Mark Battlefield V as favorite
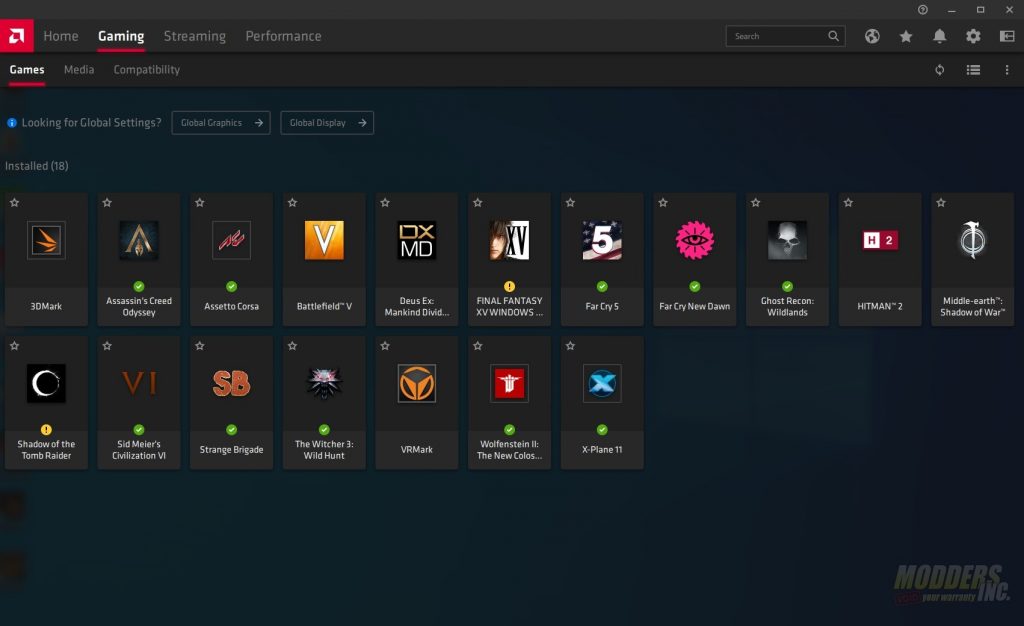The width and height of the screenshot is (1024, 626). pyautogui.click(x=293, y=203)
